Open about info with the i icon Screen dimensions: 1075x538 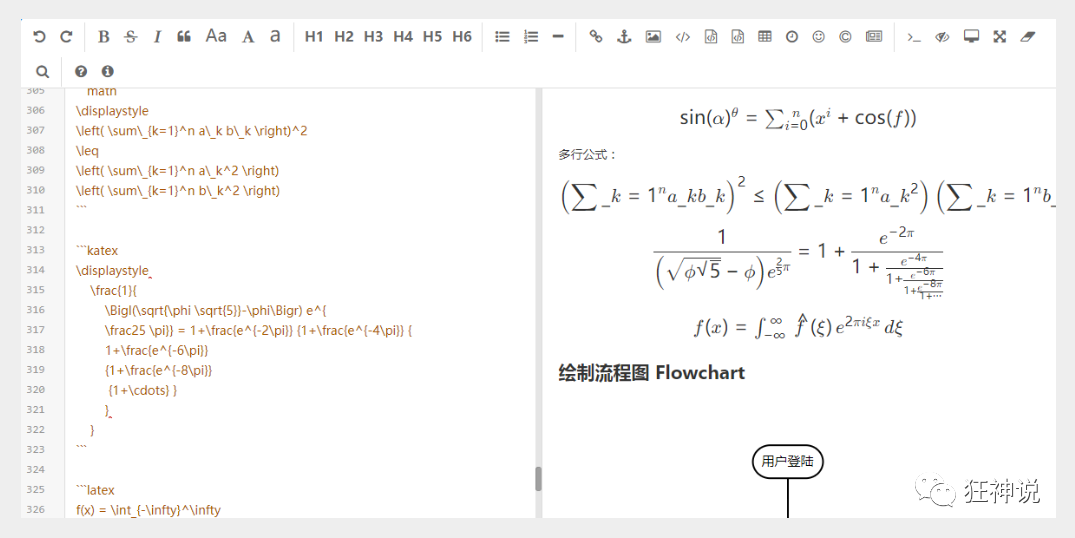[x=107, y=71]
